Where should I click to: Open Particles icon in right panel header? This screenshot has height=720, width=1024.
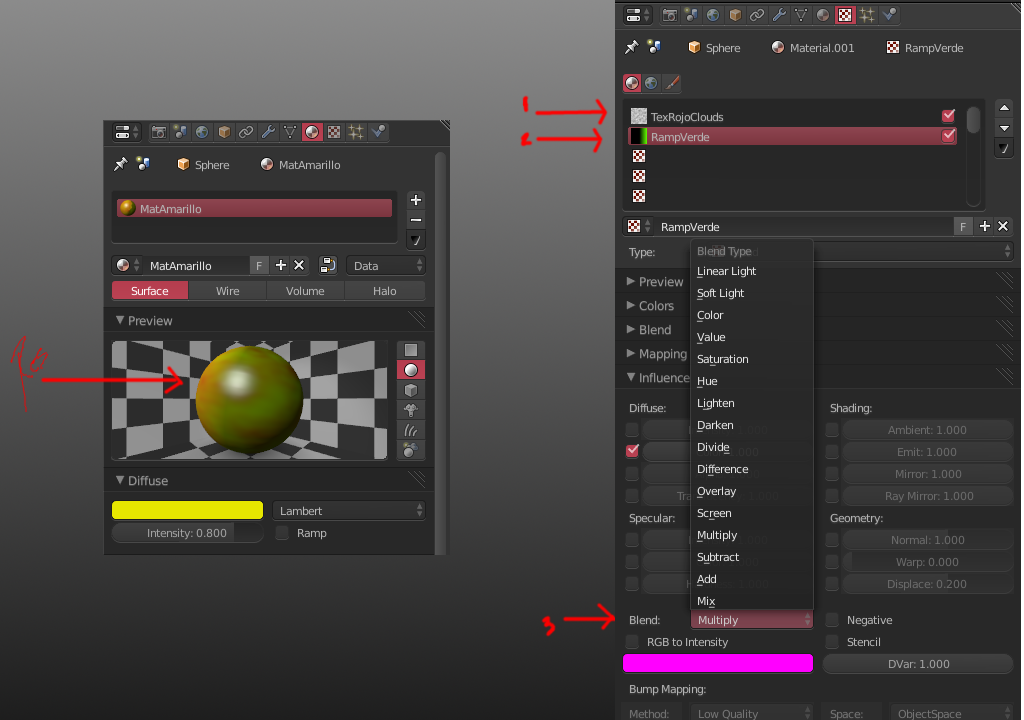point(867,15)
